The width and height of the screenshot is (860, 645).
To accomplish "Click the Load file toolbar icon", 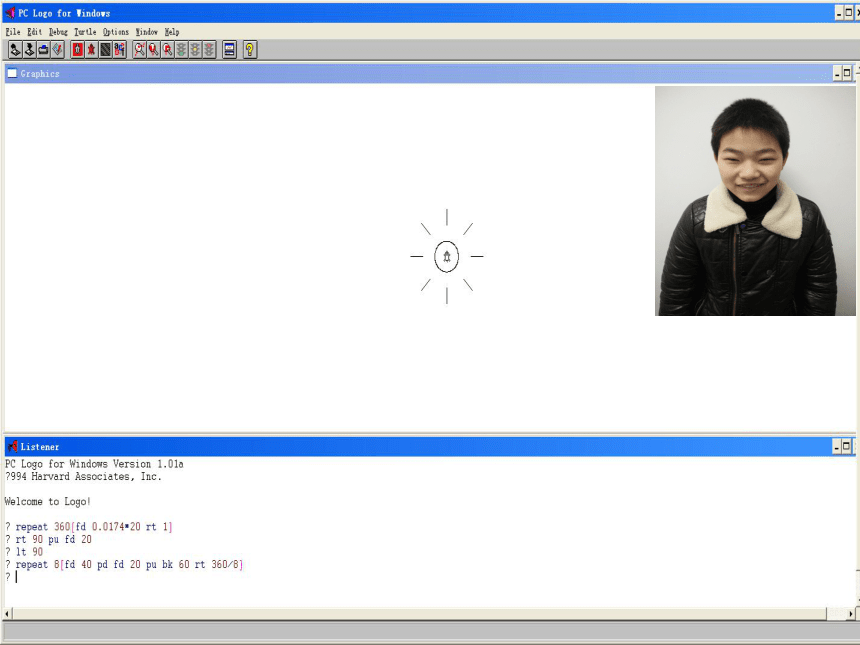I will tap(15, 50).
